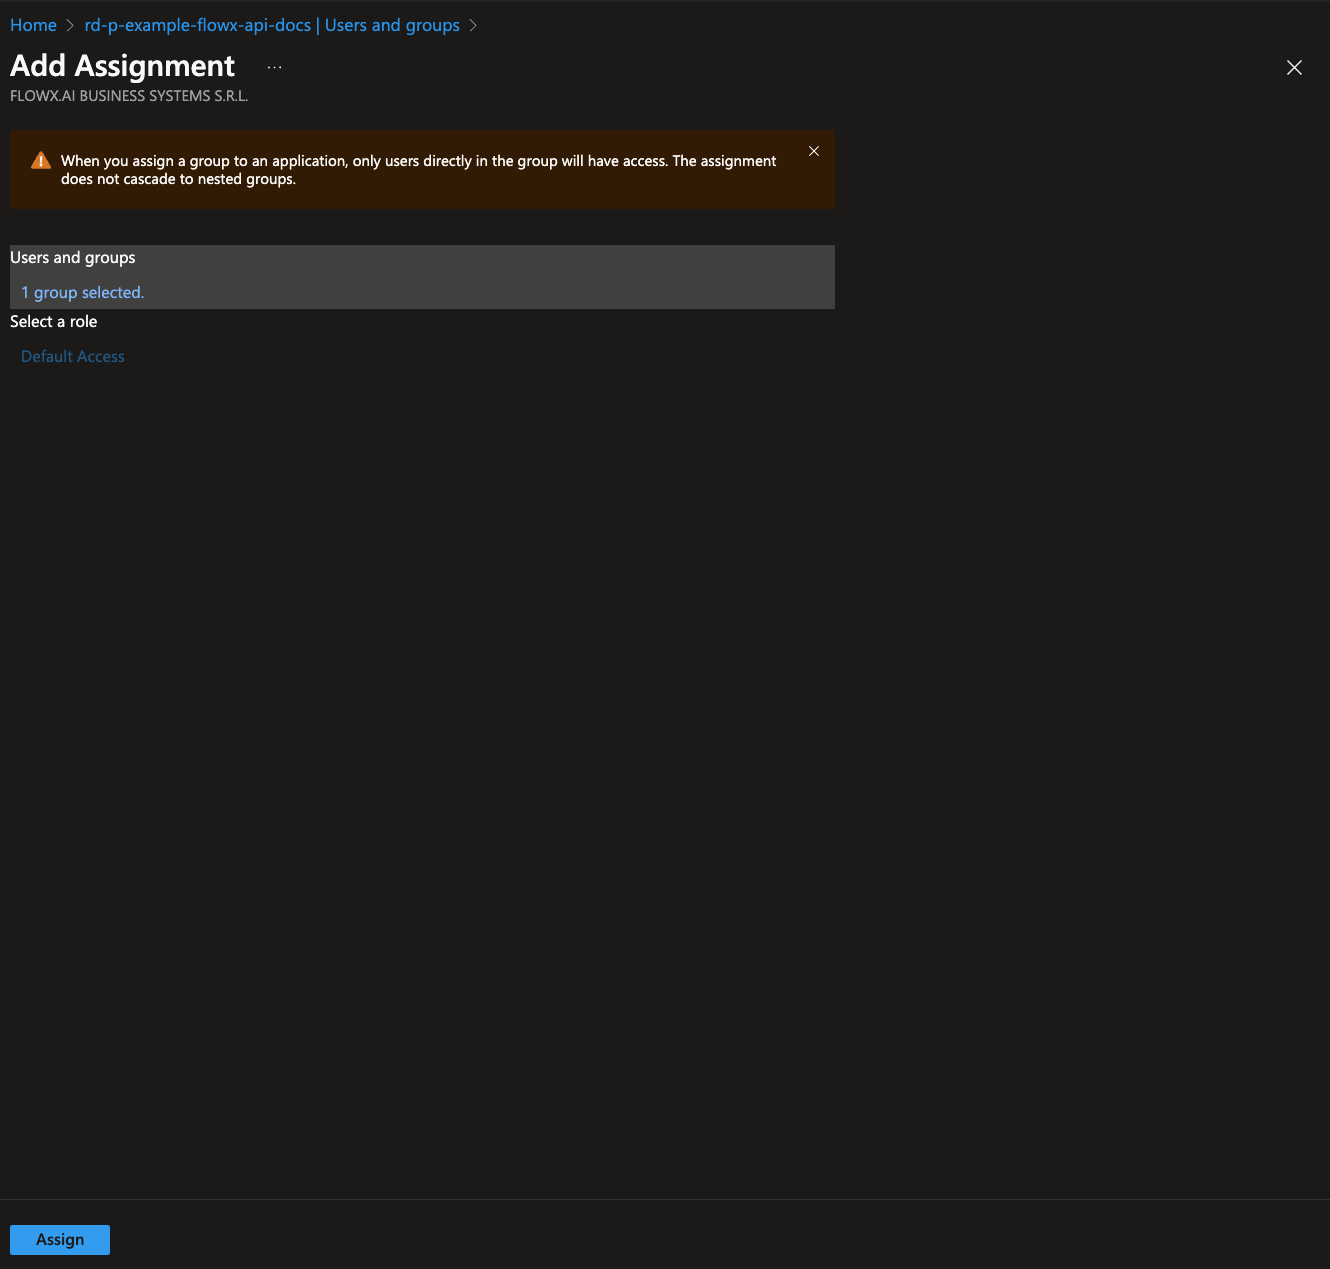This screenshot has height=1269, width=1330.
Task: Go to the Home breadcrumb link
Action: click(x=33, y=25)
